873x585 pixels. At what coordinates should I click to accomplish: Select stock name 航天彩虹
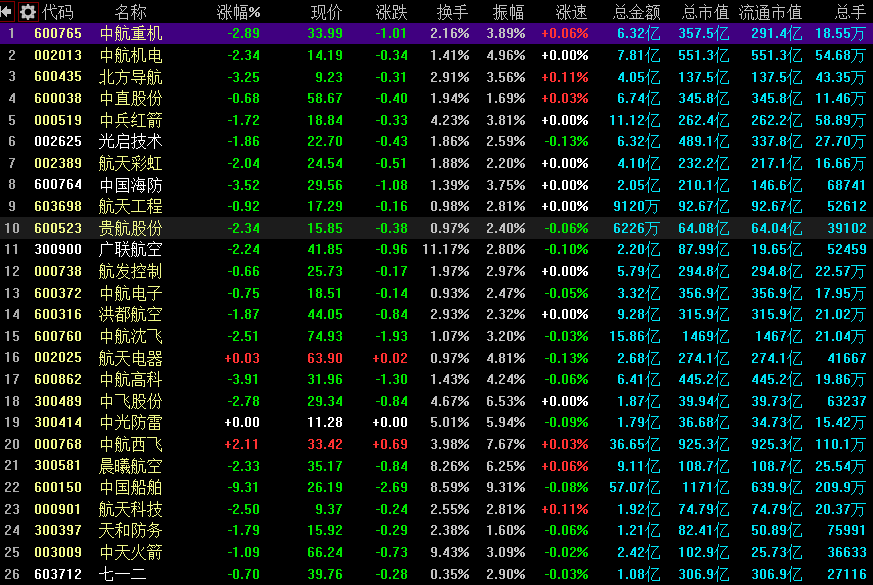coord(131,163)
